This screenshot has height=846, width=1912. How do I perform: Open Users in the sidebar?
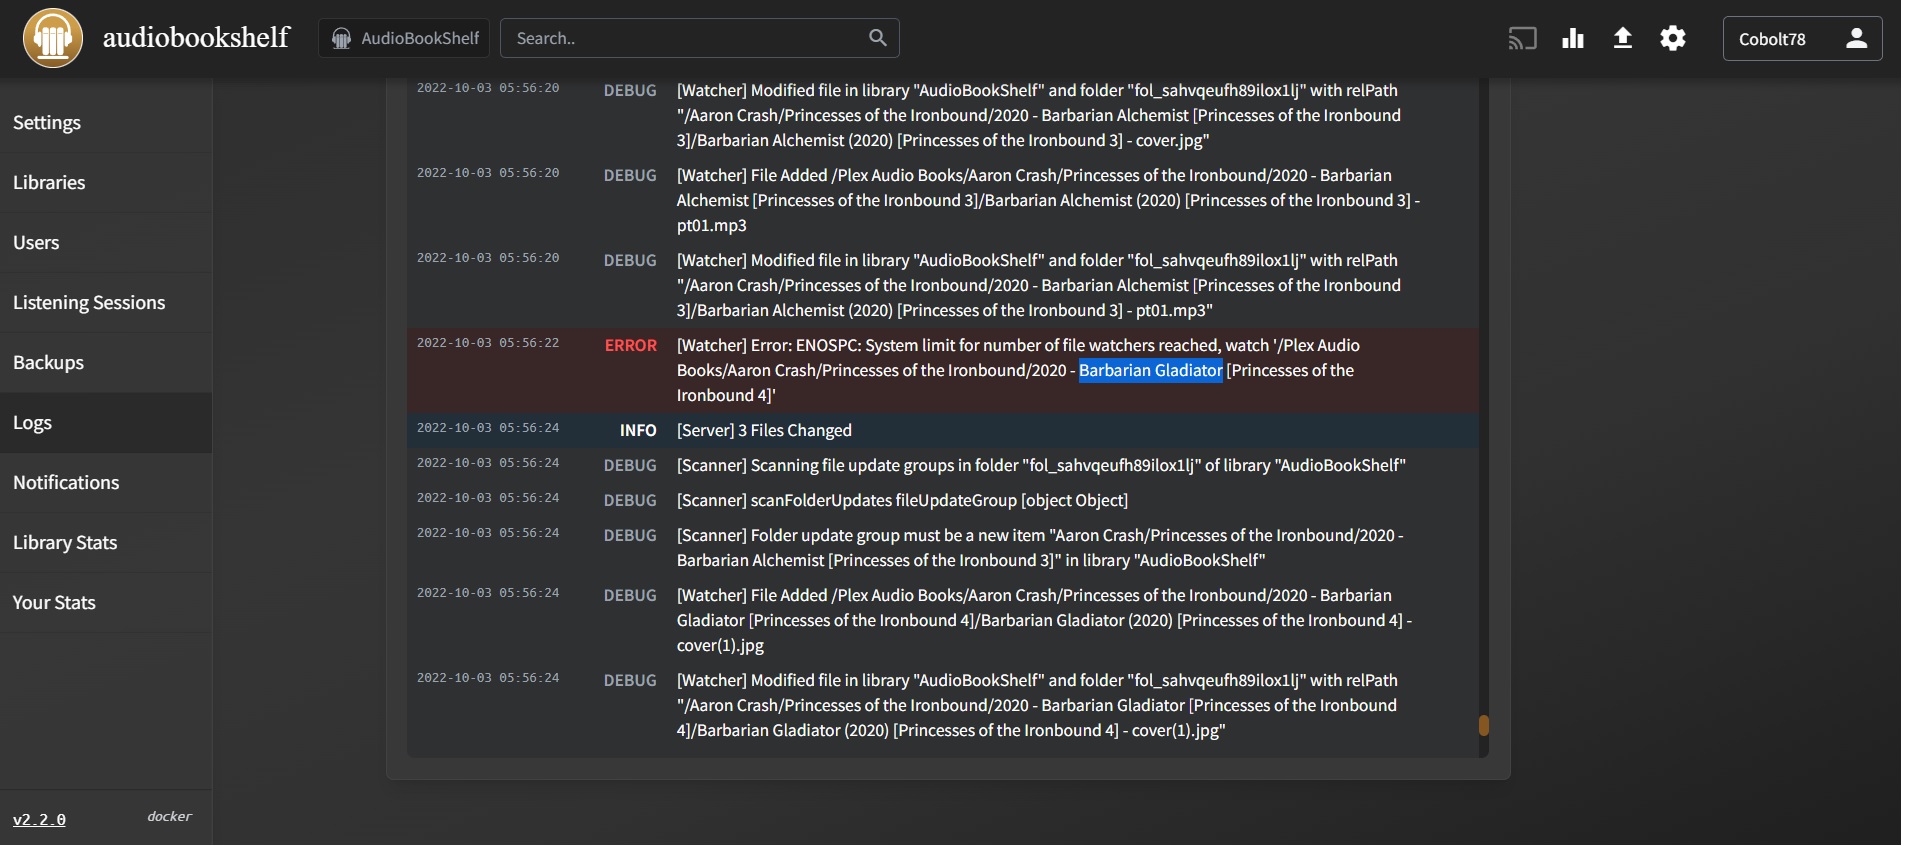click(106, 243)
